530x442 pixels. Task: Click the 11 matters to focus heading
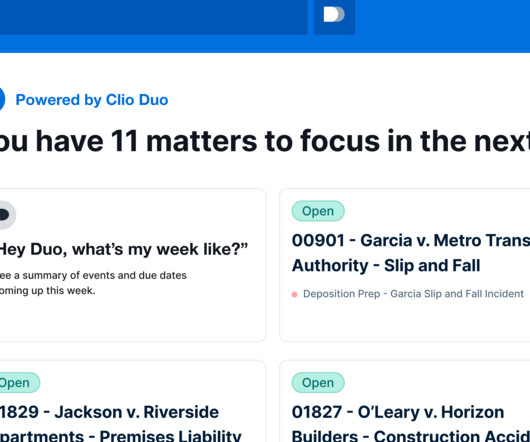[265, 141]
